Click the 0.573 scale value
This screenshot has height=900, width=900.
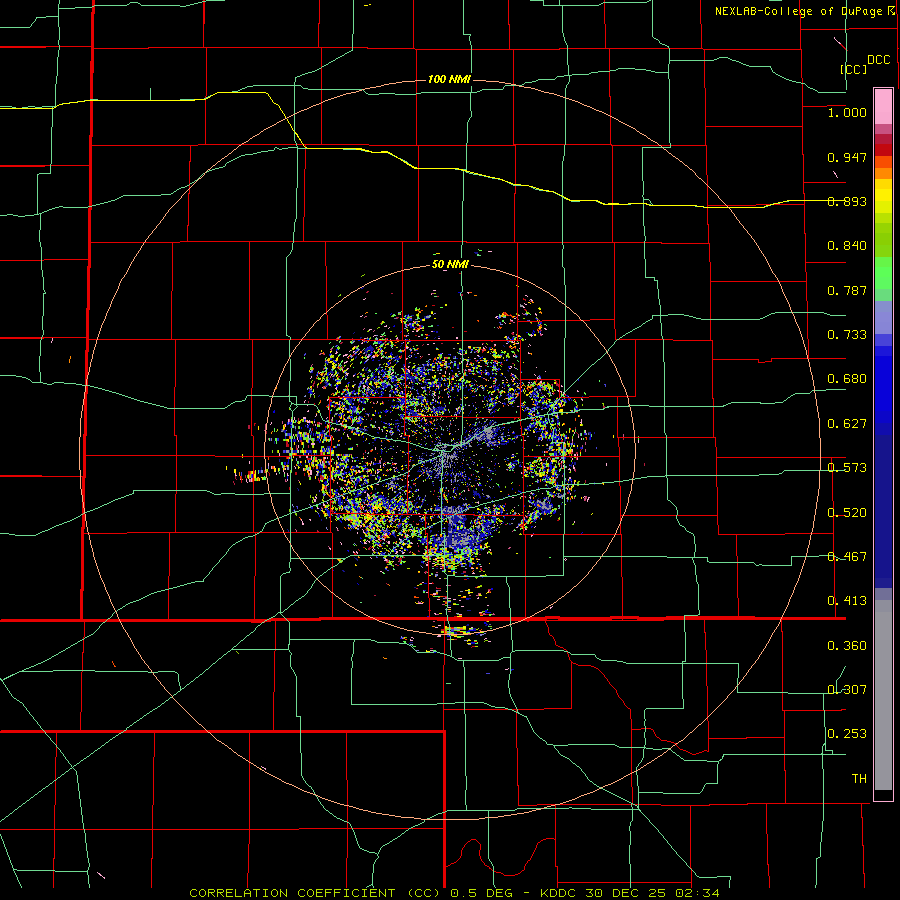click(x=847, y=468)
